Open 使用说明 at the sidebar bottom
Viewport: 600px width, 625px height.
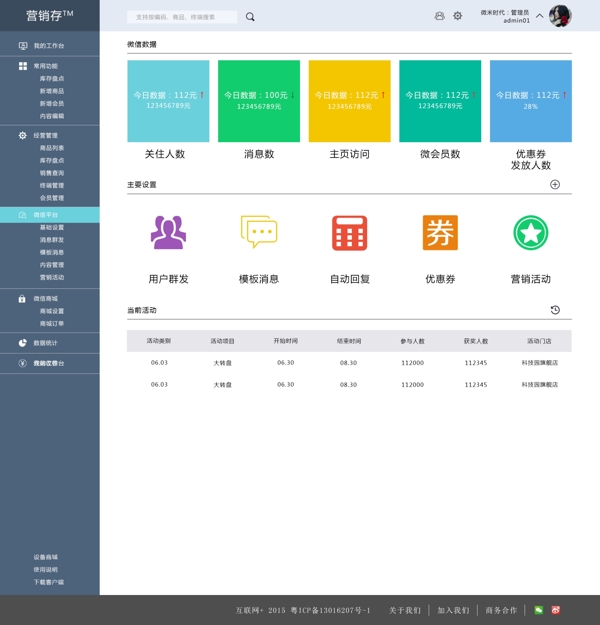(45, 570)
